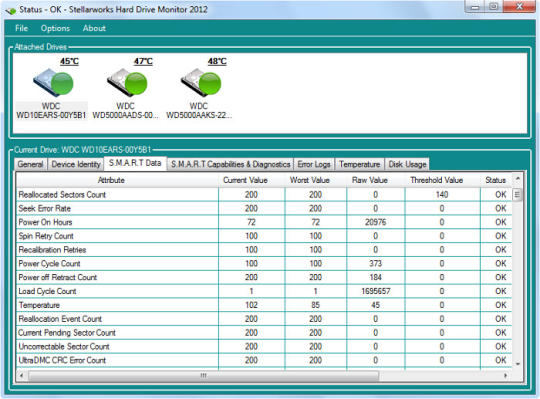Open the Error Logs tab

(314, 164)
